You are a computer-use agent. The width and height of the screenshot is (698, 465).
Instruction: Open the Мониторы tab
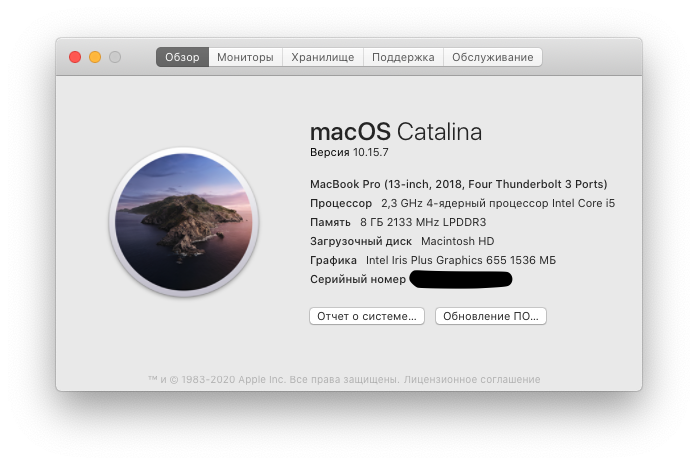point(245,57)
